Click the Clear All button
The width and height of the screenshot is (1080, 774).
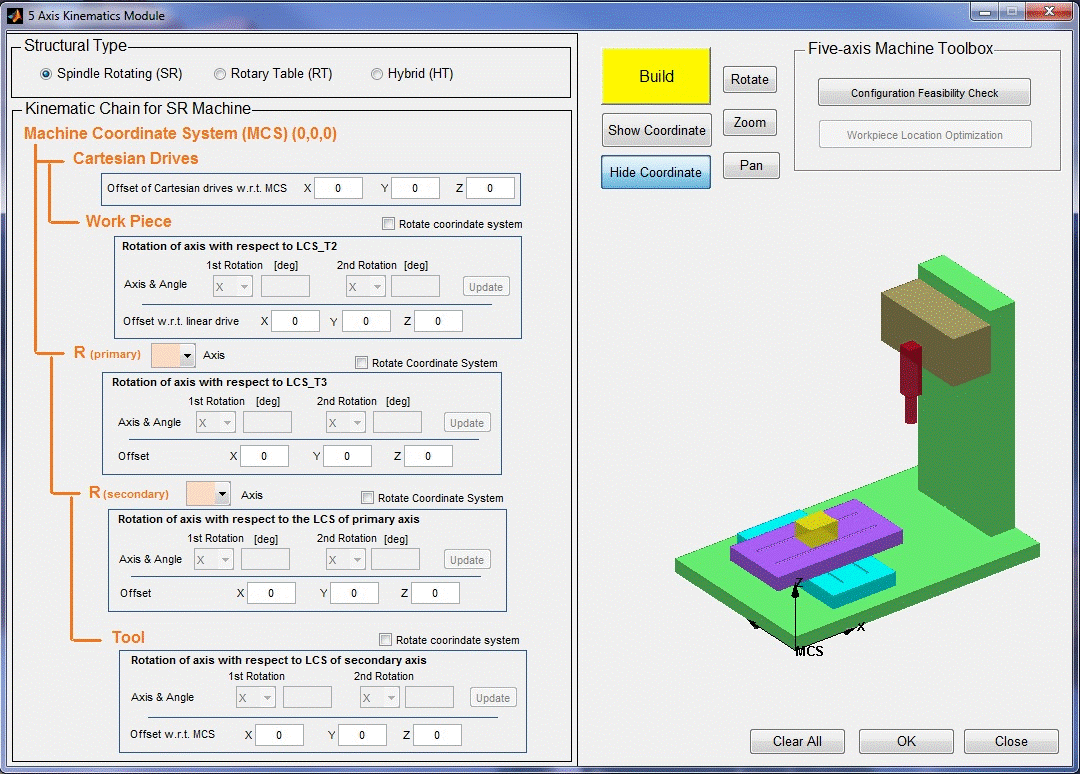coord(797,741)
